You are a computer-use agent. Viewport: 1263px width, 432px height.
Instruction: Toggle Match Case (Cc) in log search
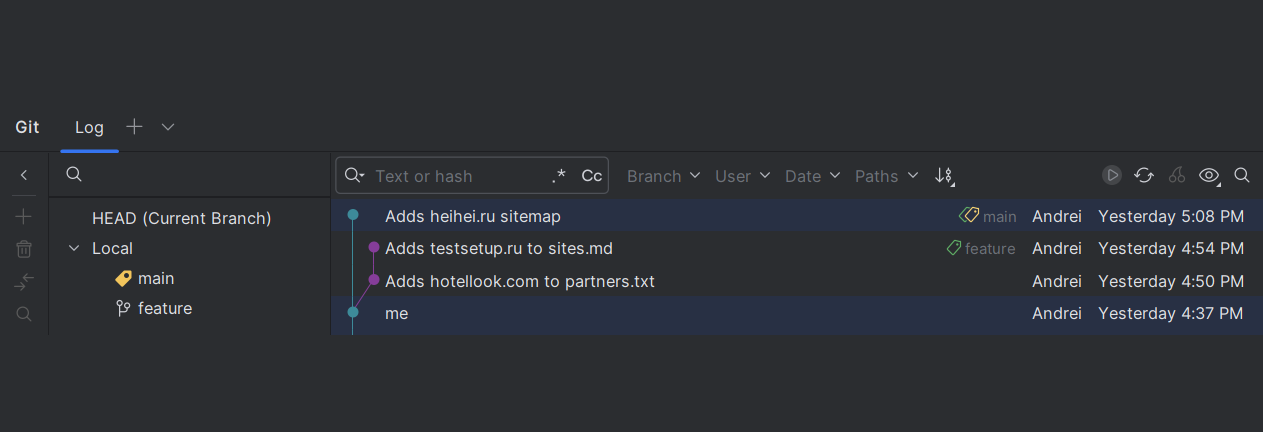(592, 176)
